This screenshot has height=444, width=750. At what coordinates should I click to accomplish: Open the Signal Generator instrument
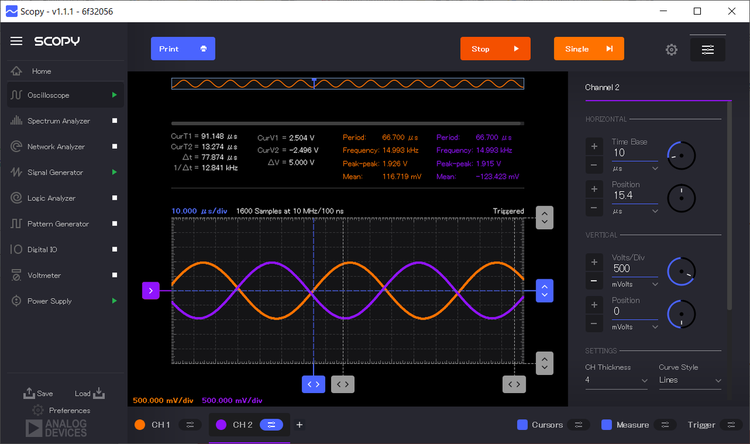[66, 172]
